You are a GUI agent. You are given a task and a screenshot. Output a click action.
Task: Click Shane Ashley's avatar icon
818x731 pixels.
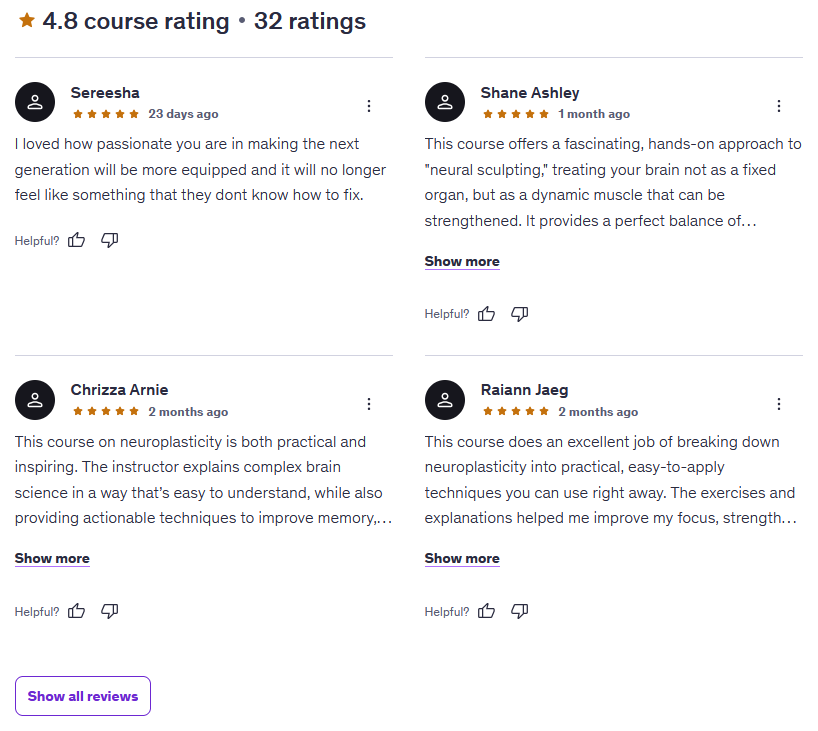point(445,102)
